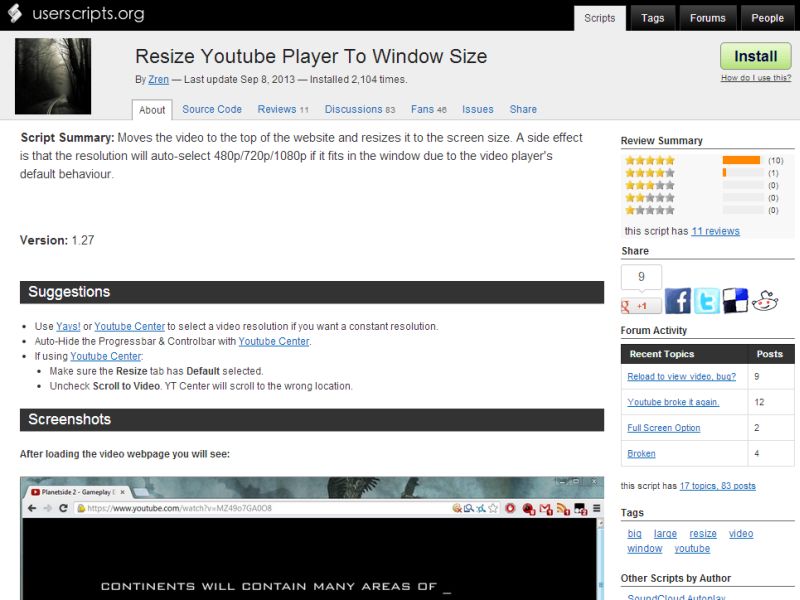Click the five-star rating row
Viewport: 800px width, 600px height.
pyautogui.click(x=705, y=160)
